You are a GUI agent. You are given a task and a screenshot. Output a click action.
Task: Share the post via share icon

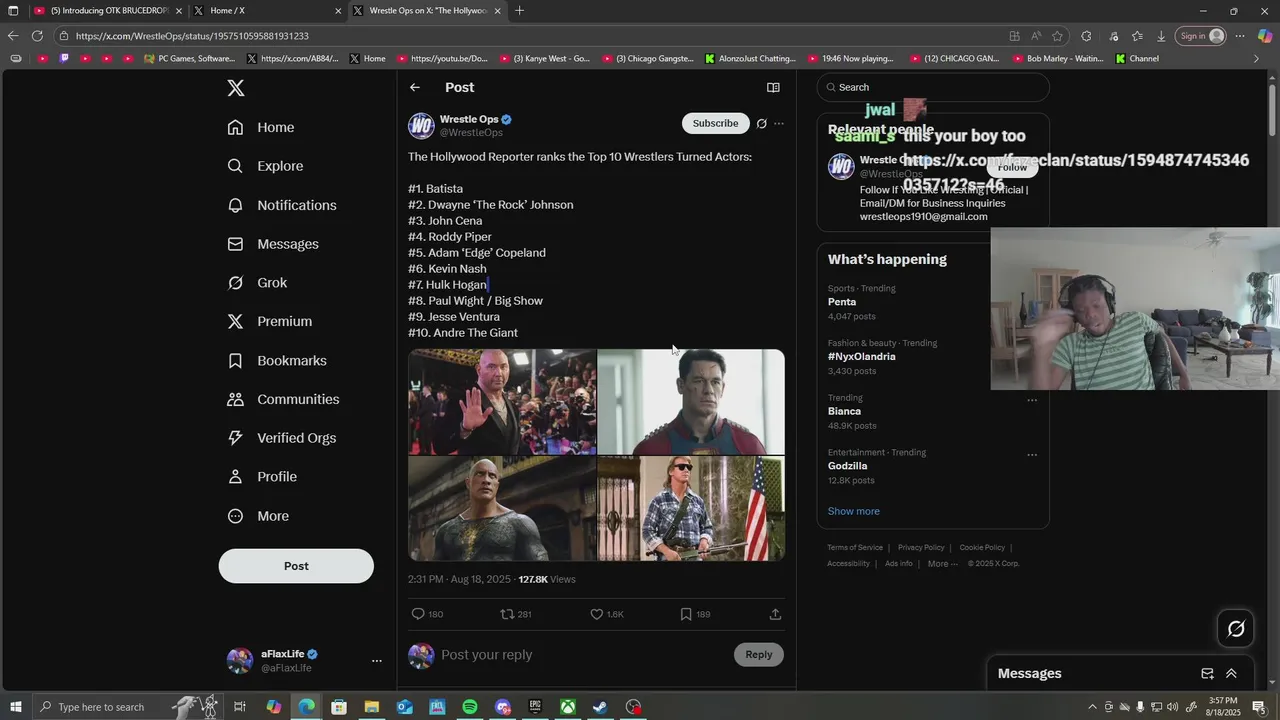click(775, 614)
